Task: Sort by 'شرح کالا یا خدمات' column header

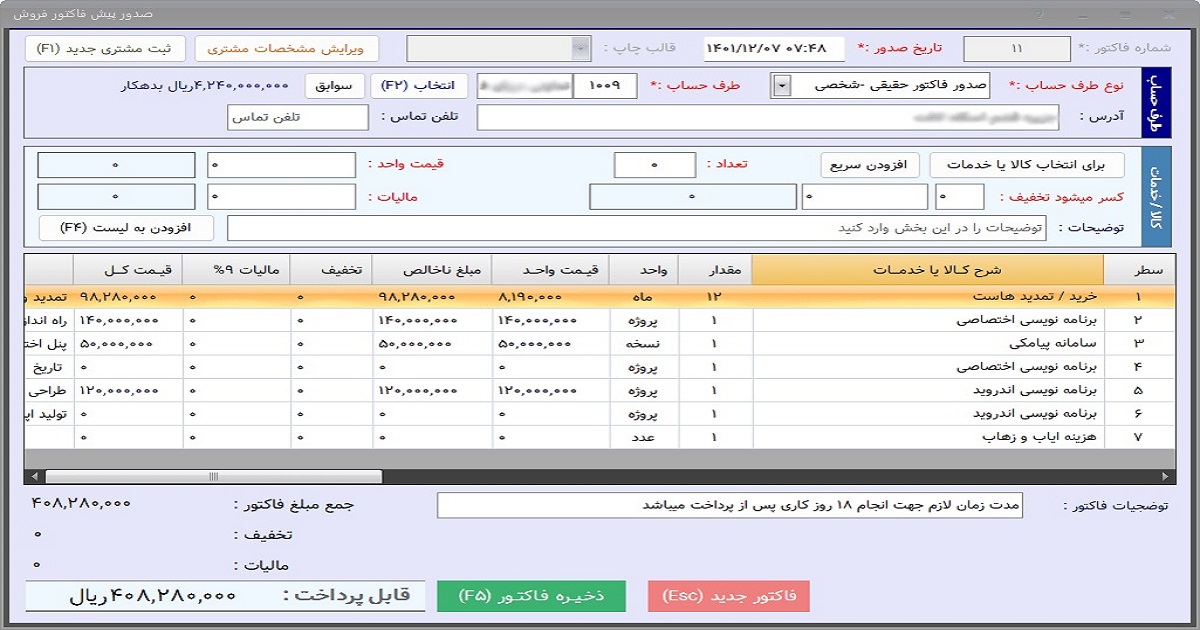Action: [927, 270]
